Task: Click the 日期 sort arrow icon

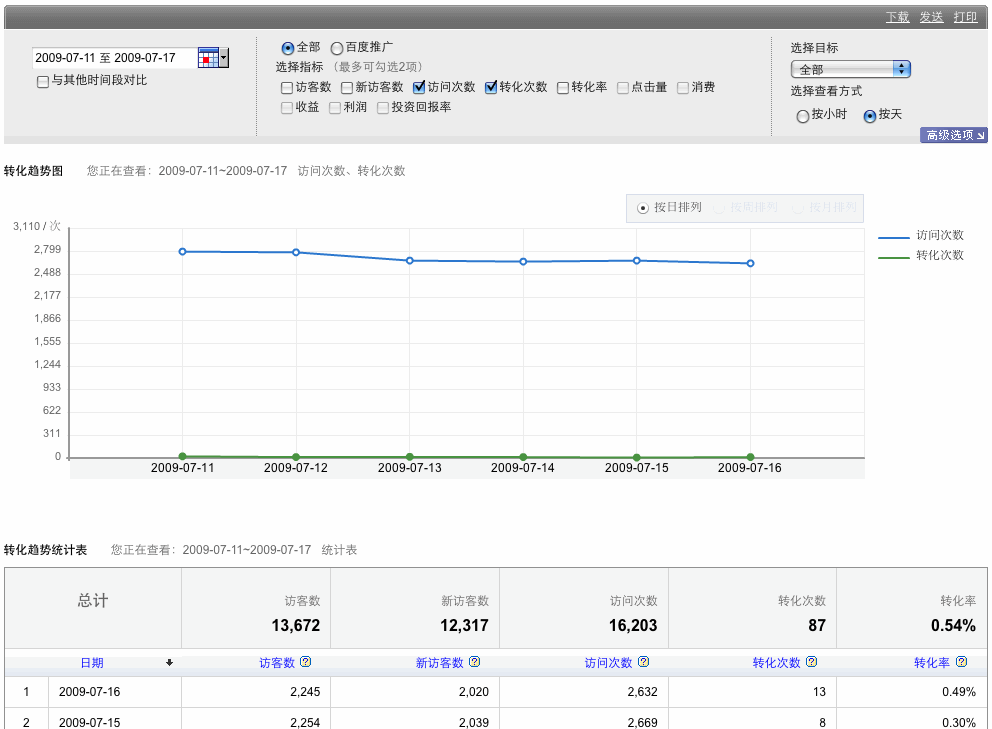Action: click(170, 663)
